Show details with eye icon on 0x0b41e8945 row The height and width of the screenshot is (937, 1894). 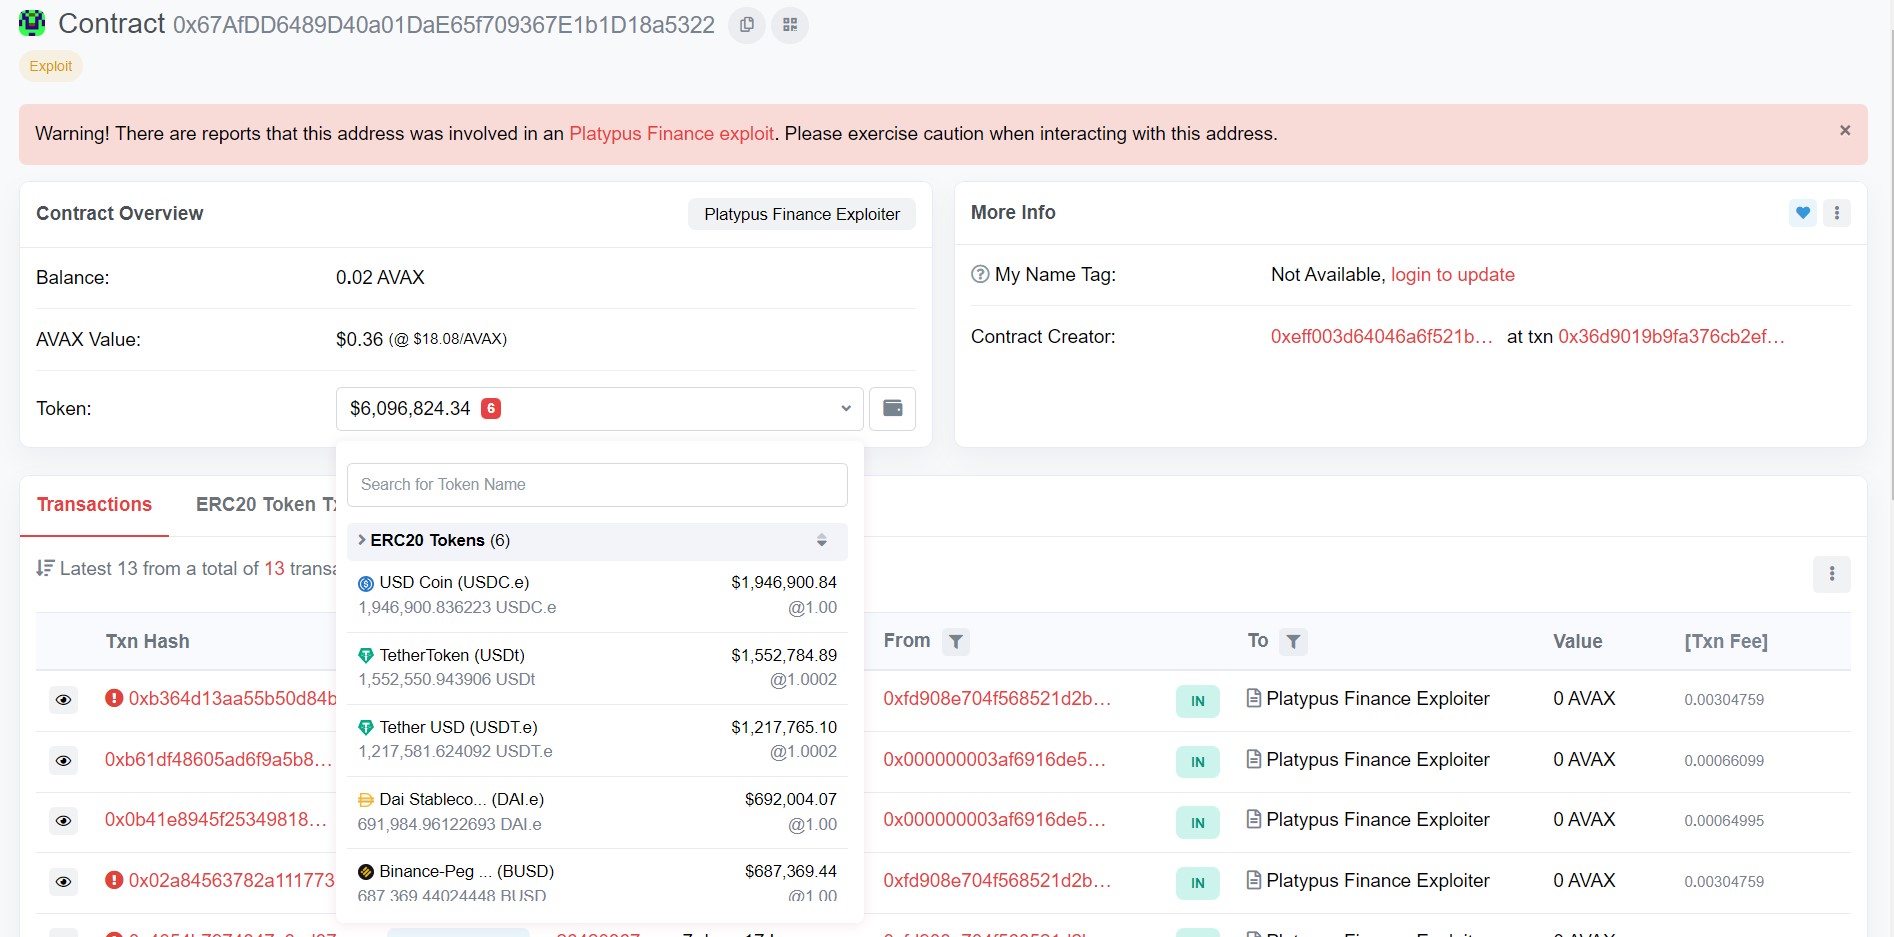tap(63, 821)
